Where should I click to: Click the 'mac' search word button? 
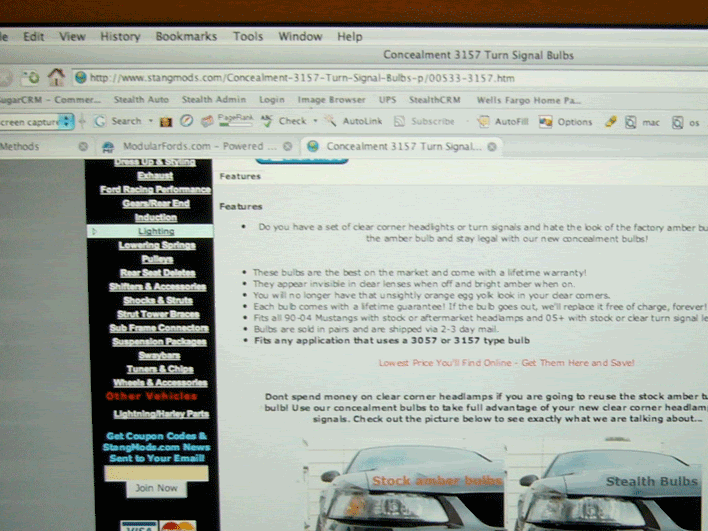point(642,122)
